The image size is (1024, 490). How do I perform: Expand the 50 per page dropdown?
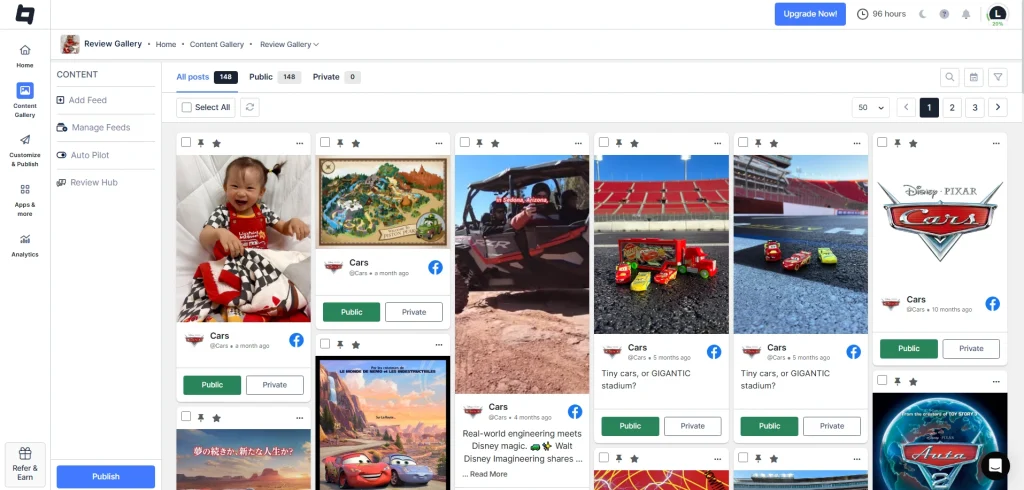click(x=870, y=107)
